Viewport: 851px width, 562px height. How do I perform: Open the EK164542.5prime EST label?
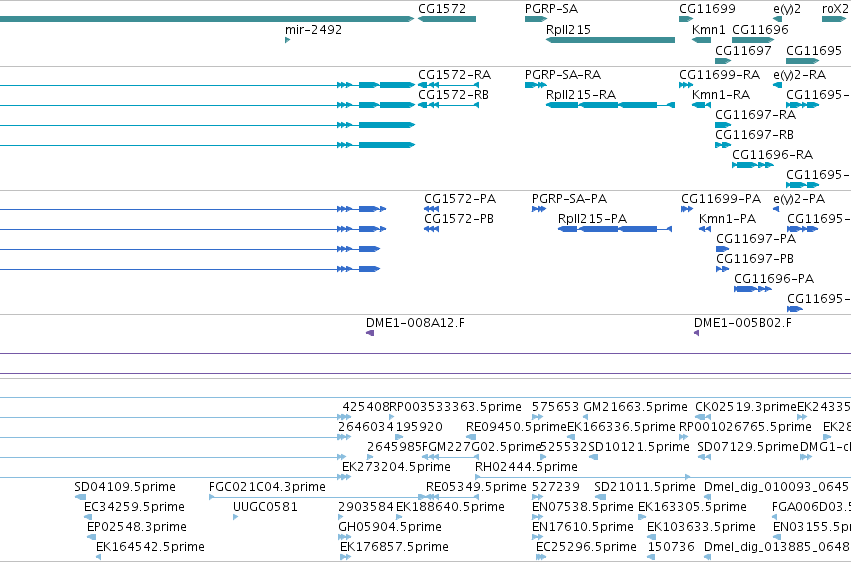pos(150,547)
